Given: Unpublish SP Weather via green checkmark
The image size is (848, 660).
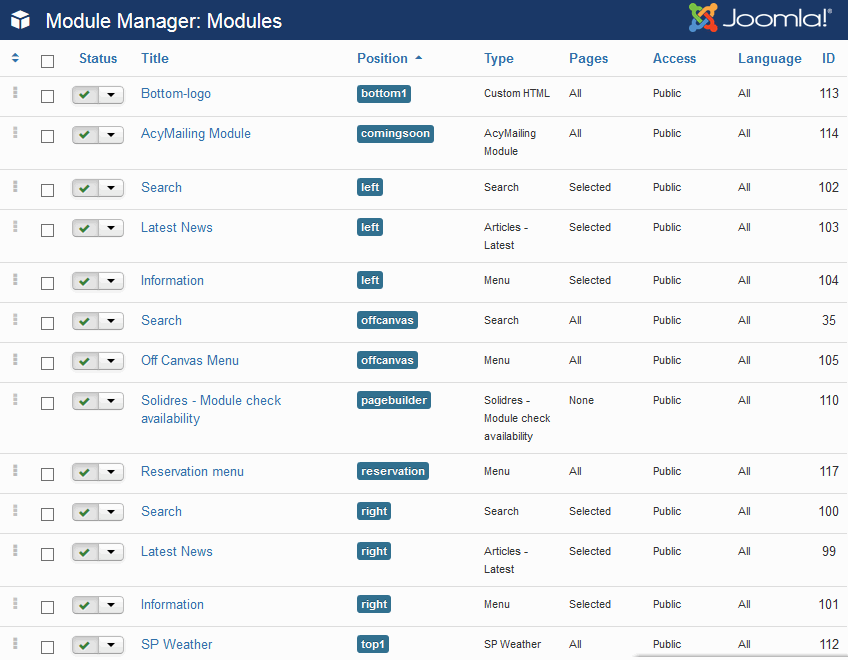Looking at the screenshot, I should (x=85, y=645).
